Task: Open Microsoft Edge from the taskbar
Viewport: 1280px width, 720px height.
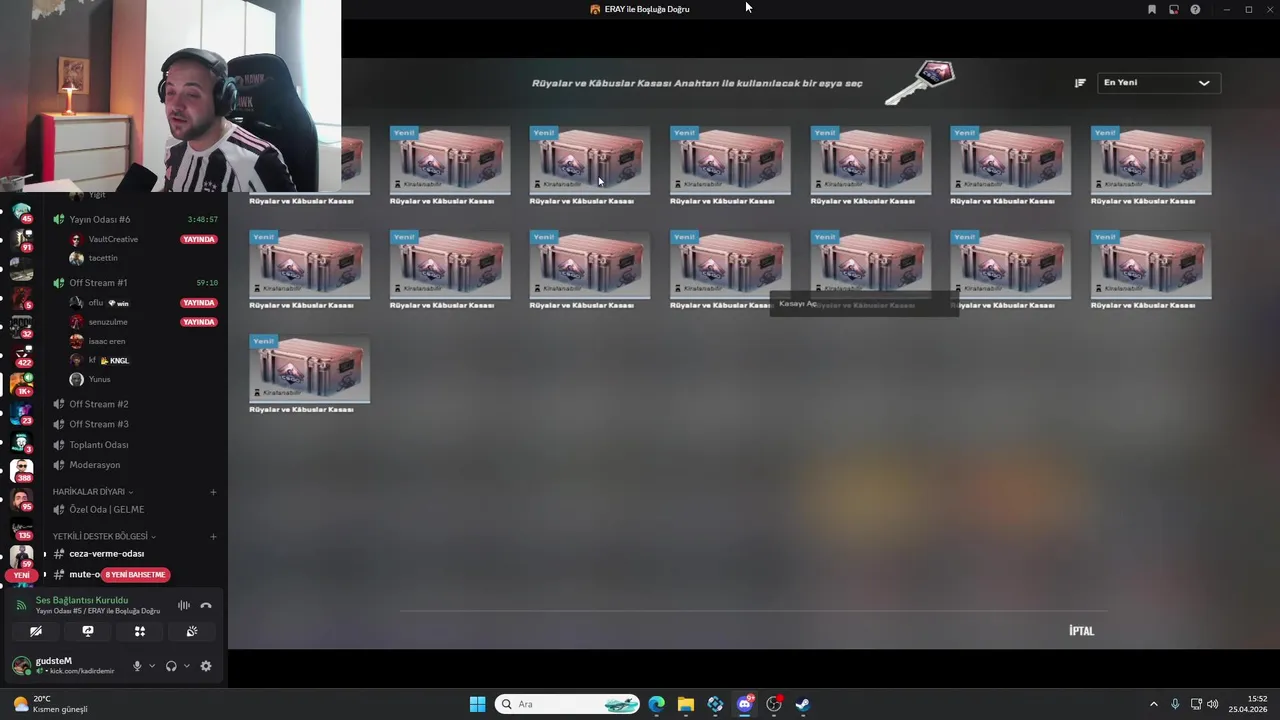Action: (656, 704)
